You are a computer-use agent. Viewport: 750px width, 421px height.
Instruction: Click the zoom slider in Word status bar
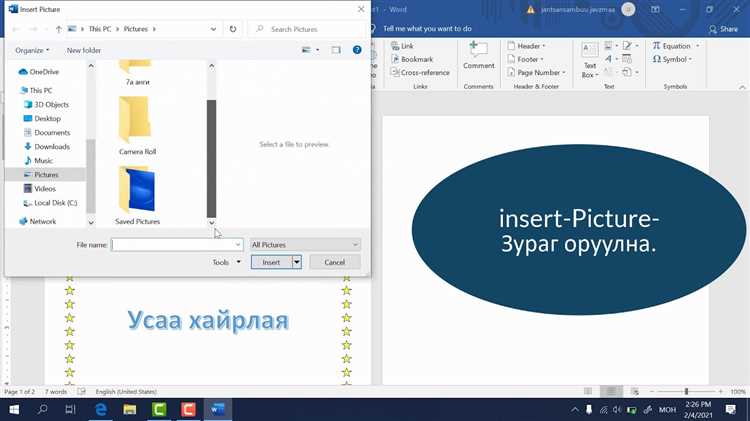tap(686, 391)
